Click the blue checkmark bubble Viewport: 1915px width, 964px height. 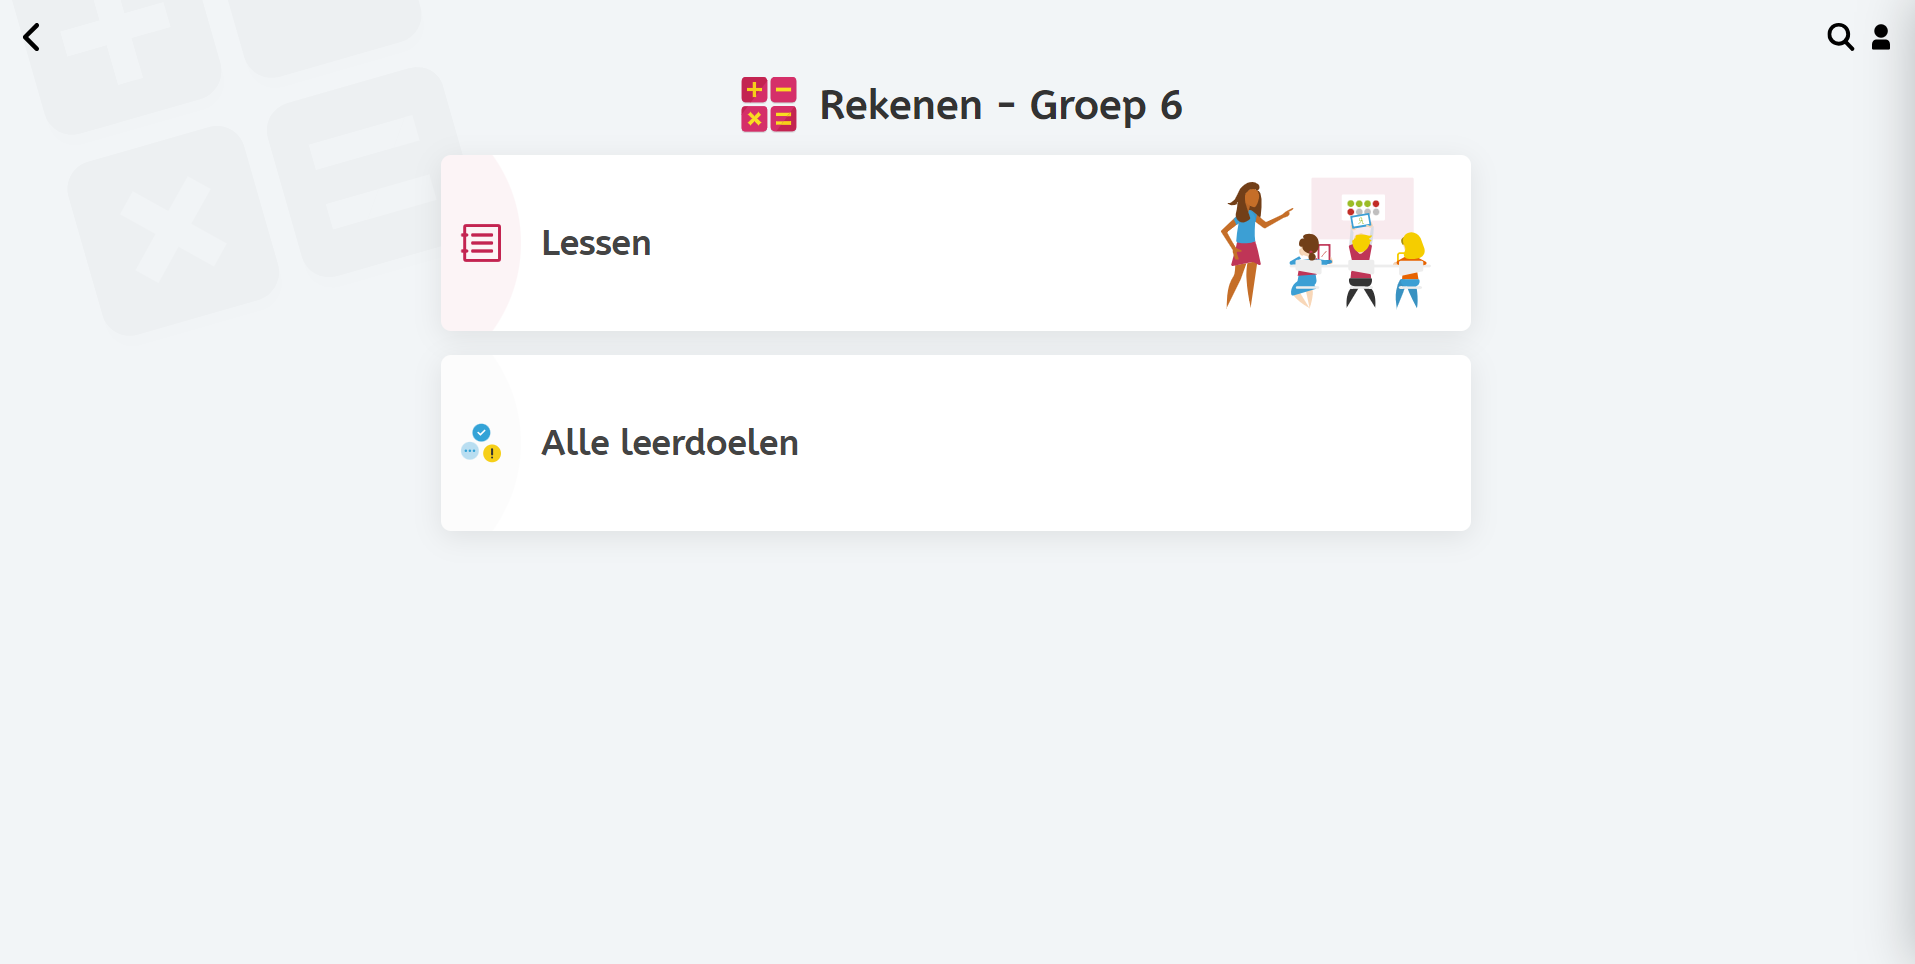[x=482, y=432]
